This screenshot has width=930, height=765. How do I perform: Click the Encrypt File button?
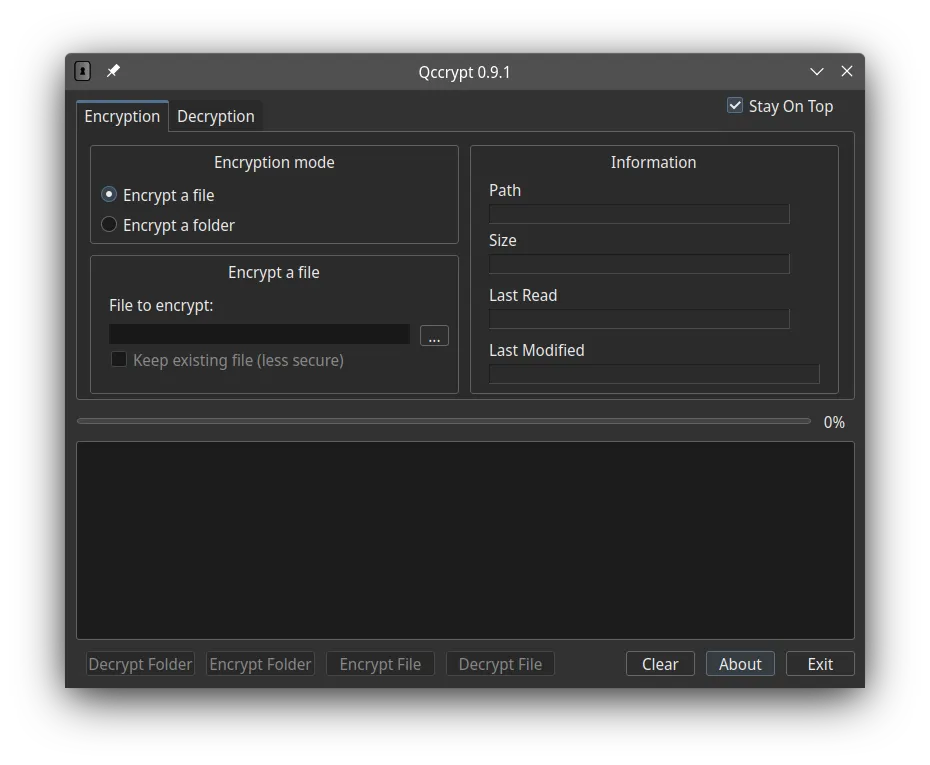point(380,664)
